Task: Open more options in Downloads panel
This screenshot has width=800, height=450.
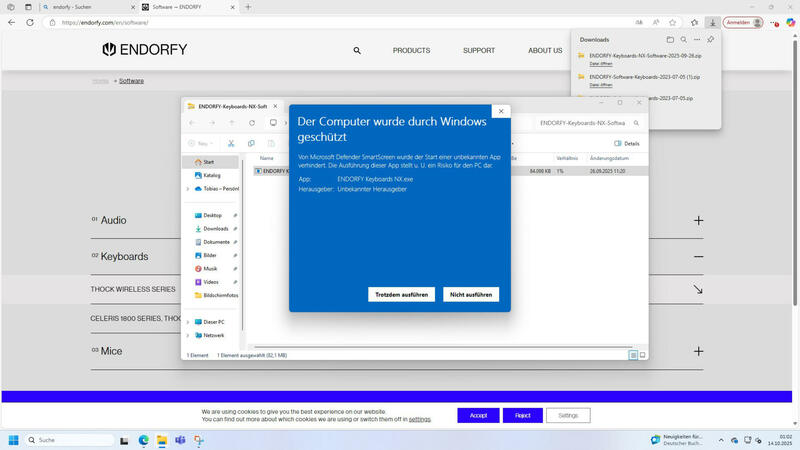Action: [697, 39]
